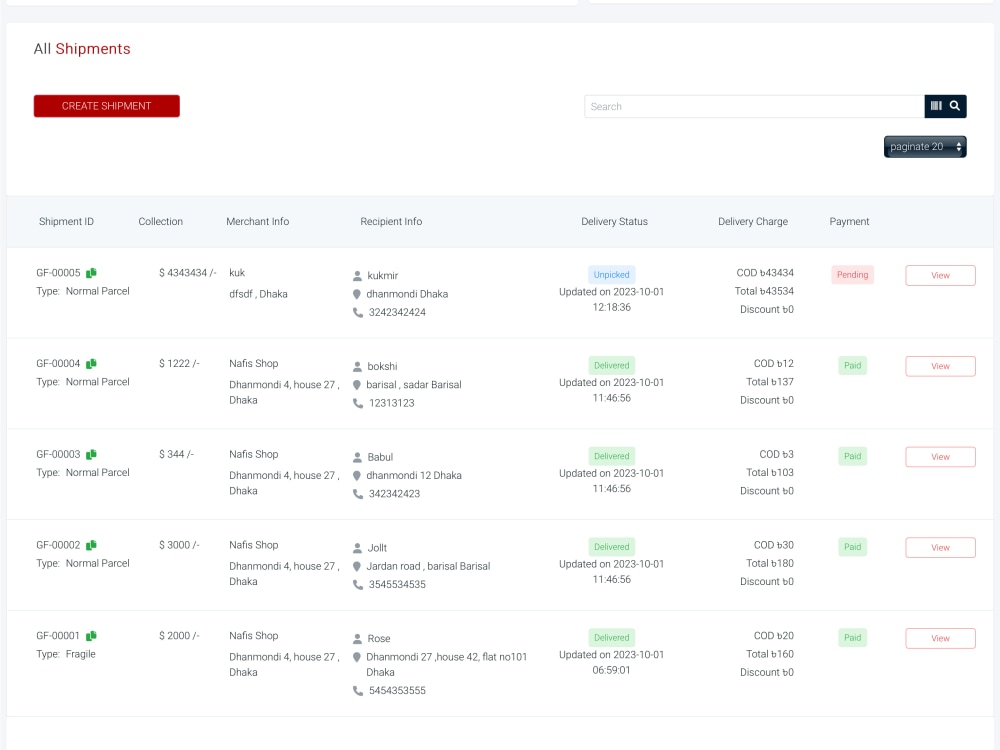This screenshot has width=1000, height=750.
Task: Click phone icon beside 12313123
Action: pyautogui.click(x=358, y=403)
